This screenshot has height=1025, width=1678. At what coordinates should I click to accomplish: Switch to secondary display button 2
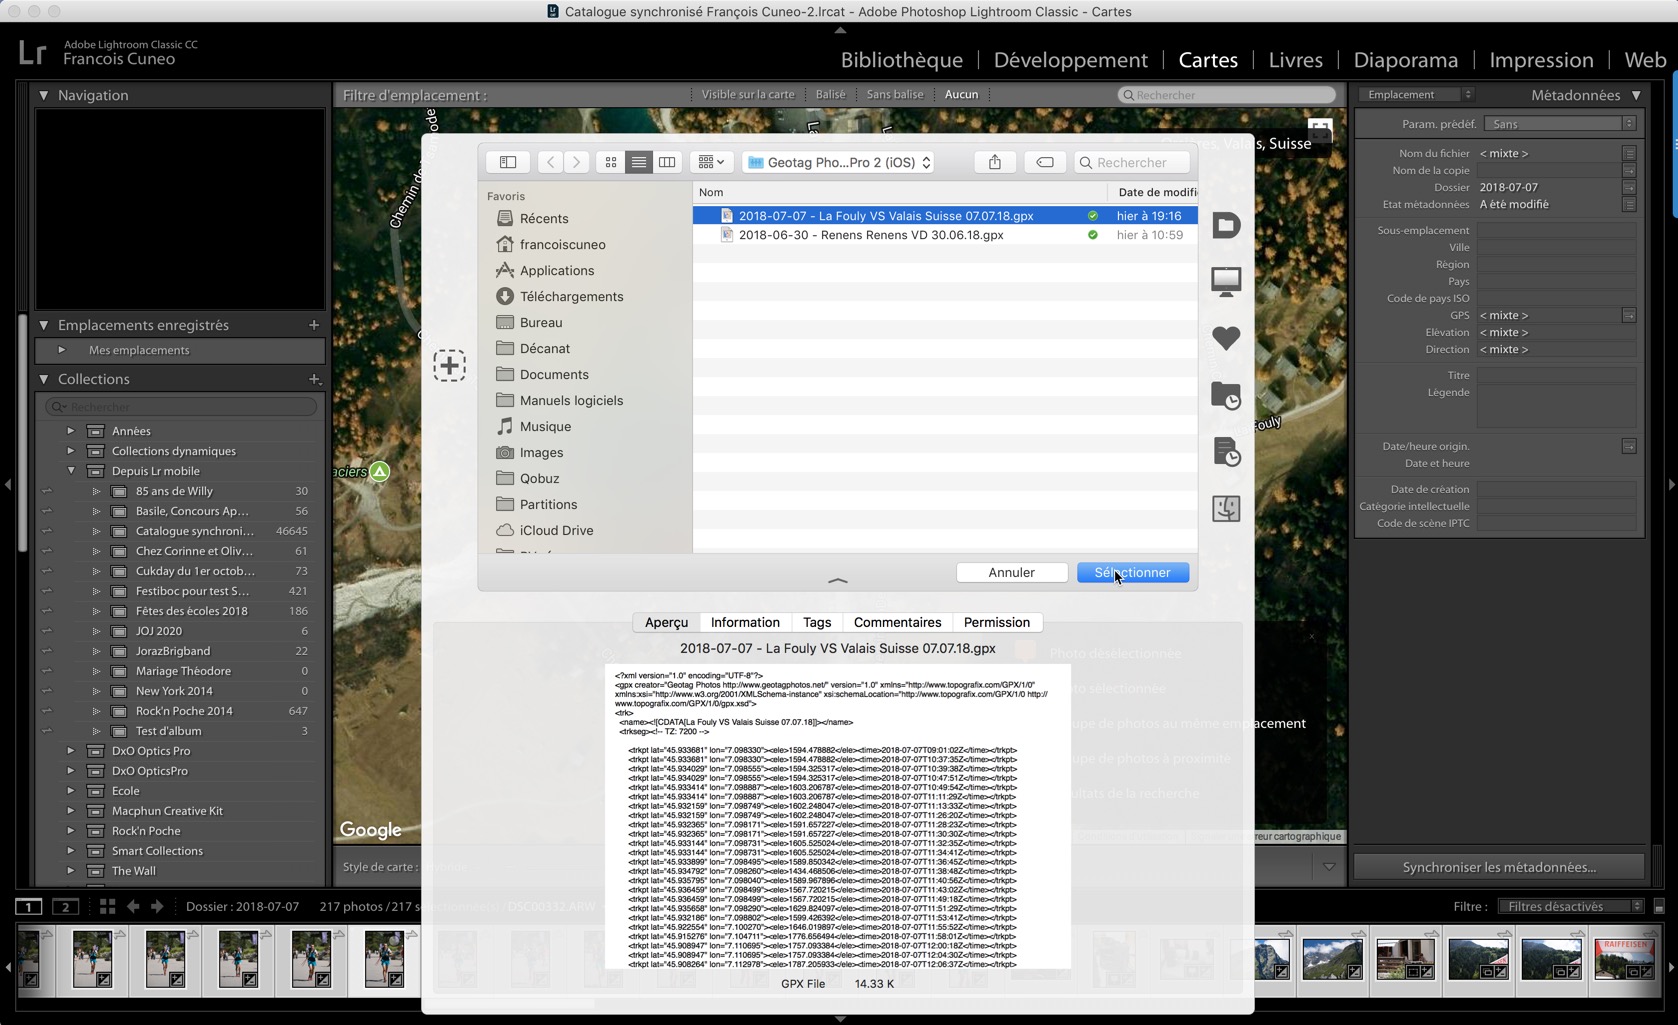click(x=66, y=907)
